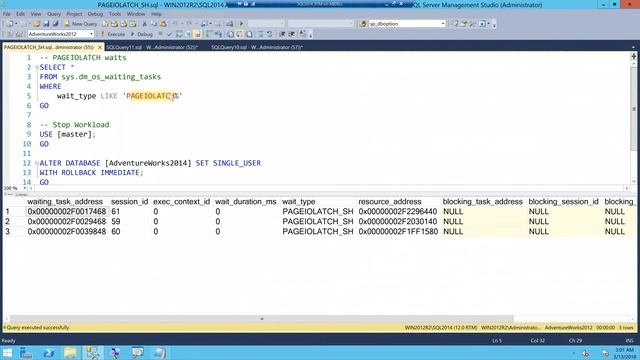Image resolution: width=640 pixels, height=360 pixels.
Task: Click the resource_address column header
Action: (x=390, y=202)
